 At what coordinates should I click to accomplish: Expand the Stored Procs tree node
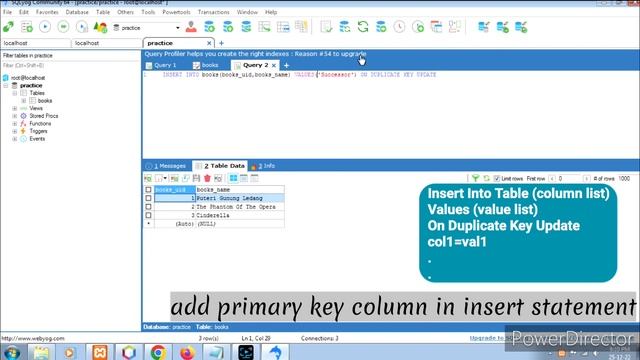[15, 116]
